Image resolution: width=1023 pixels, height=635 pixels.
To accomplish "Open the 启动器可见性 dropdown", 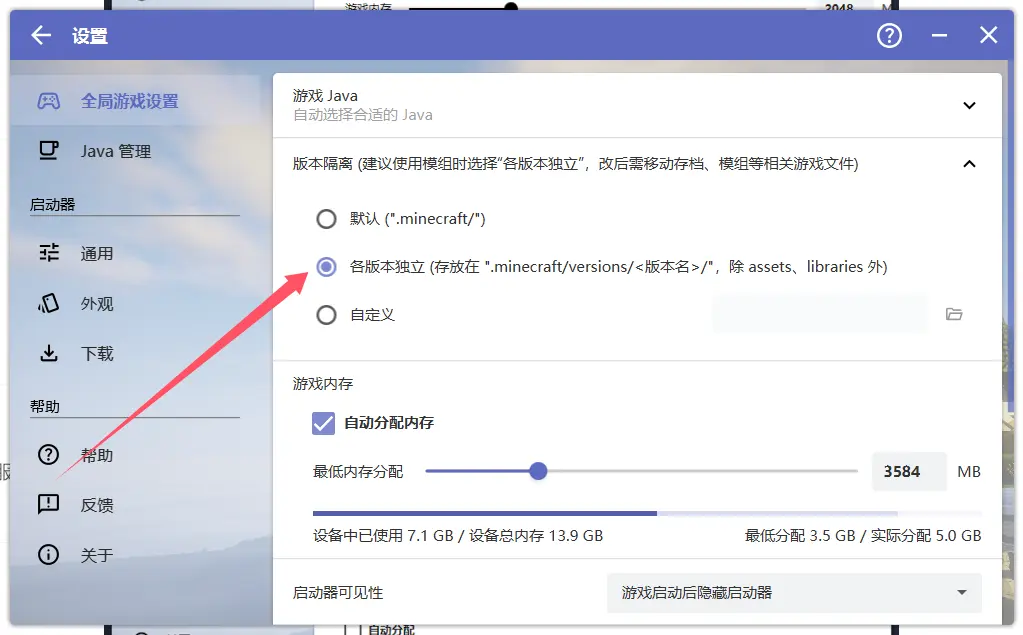I will point(794,593).
